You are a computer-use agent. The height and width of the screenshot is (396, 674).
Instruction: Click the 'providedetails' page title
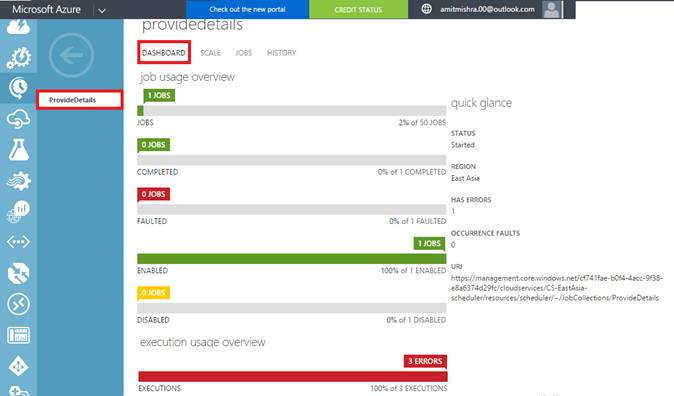(x=192, y=25)
